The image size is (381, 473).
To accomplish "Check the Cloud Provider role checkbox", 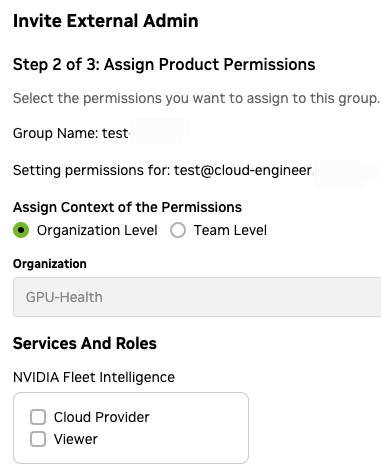I will 38,417.
